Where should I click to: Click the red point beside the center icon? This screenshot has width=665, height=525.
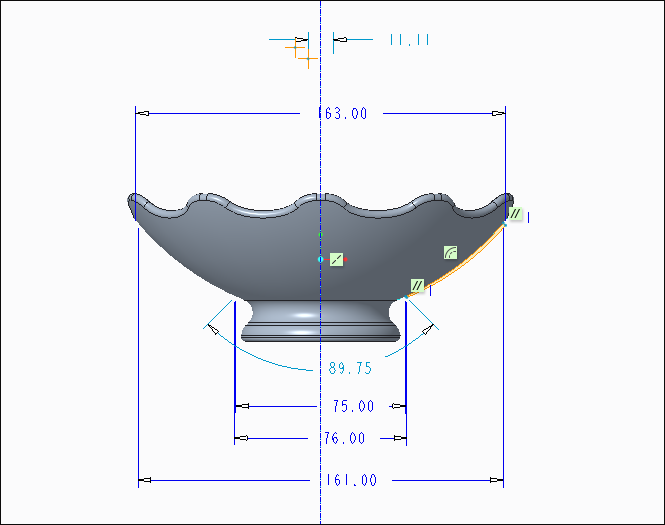(x=346, y=259)
